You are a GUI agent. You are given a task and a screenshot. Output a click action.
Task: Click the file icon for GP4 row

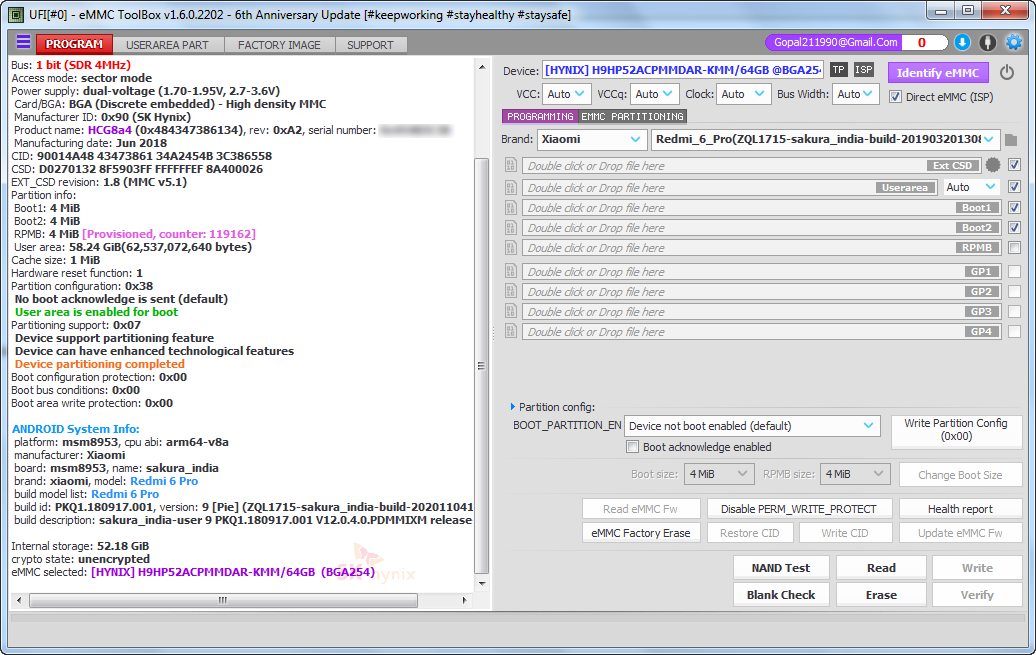[511, 331]
